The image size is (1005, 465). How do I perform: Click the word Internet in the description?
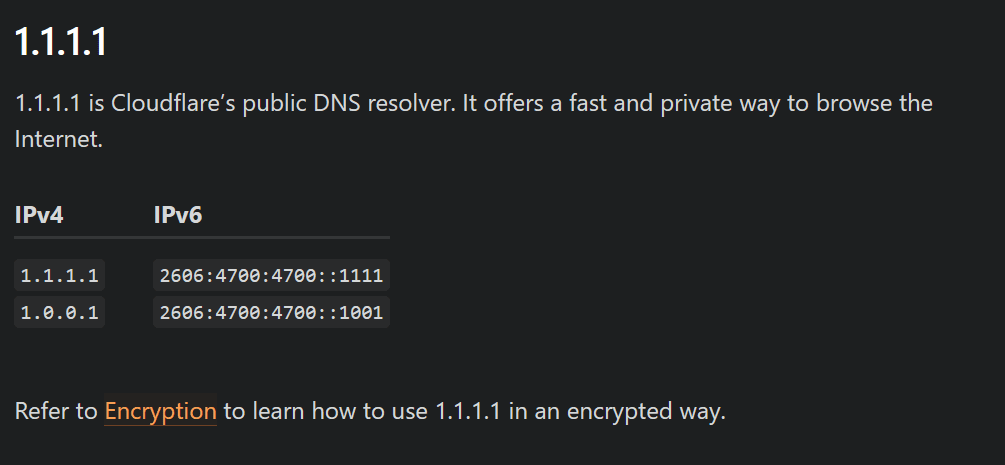[58, 139]
